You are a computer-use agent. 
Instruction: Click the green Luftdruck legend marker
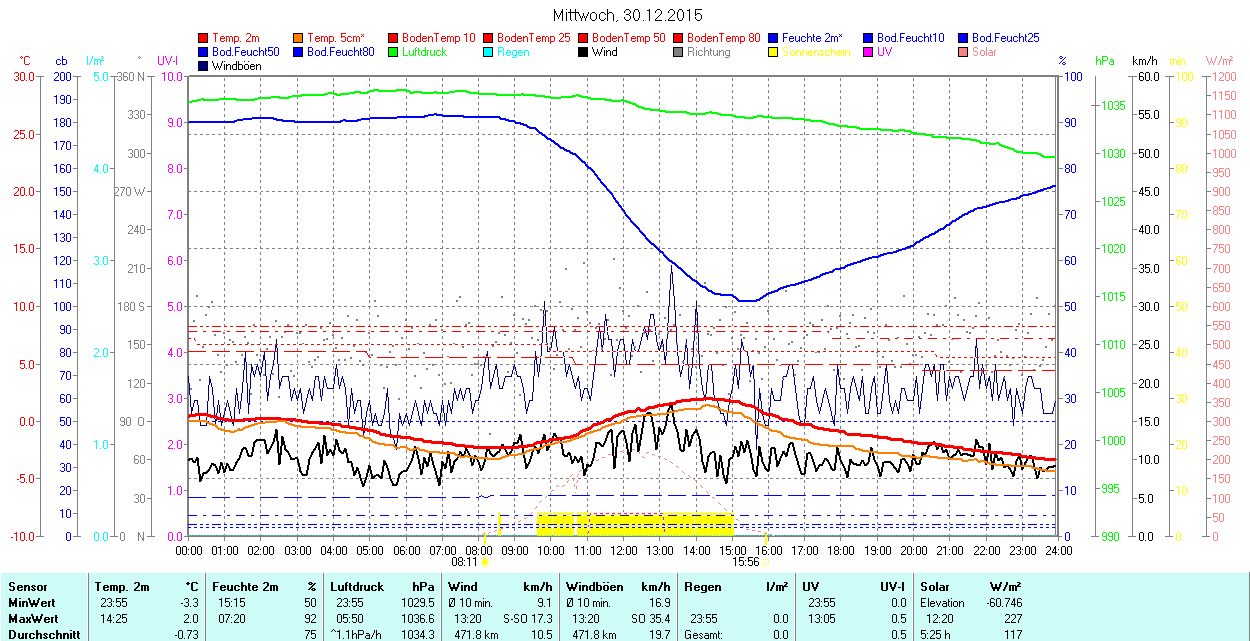pyautogui.click(x=394, y=52)
